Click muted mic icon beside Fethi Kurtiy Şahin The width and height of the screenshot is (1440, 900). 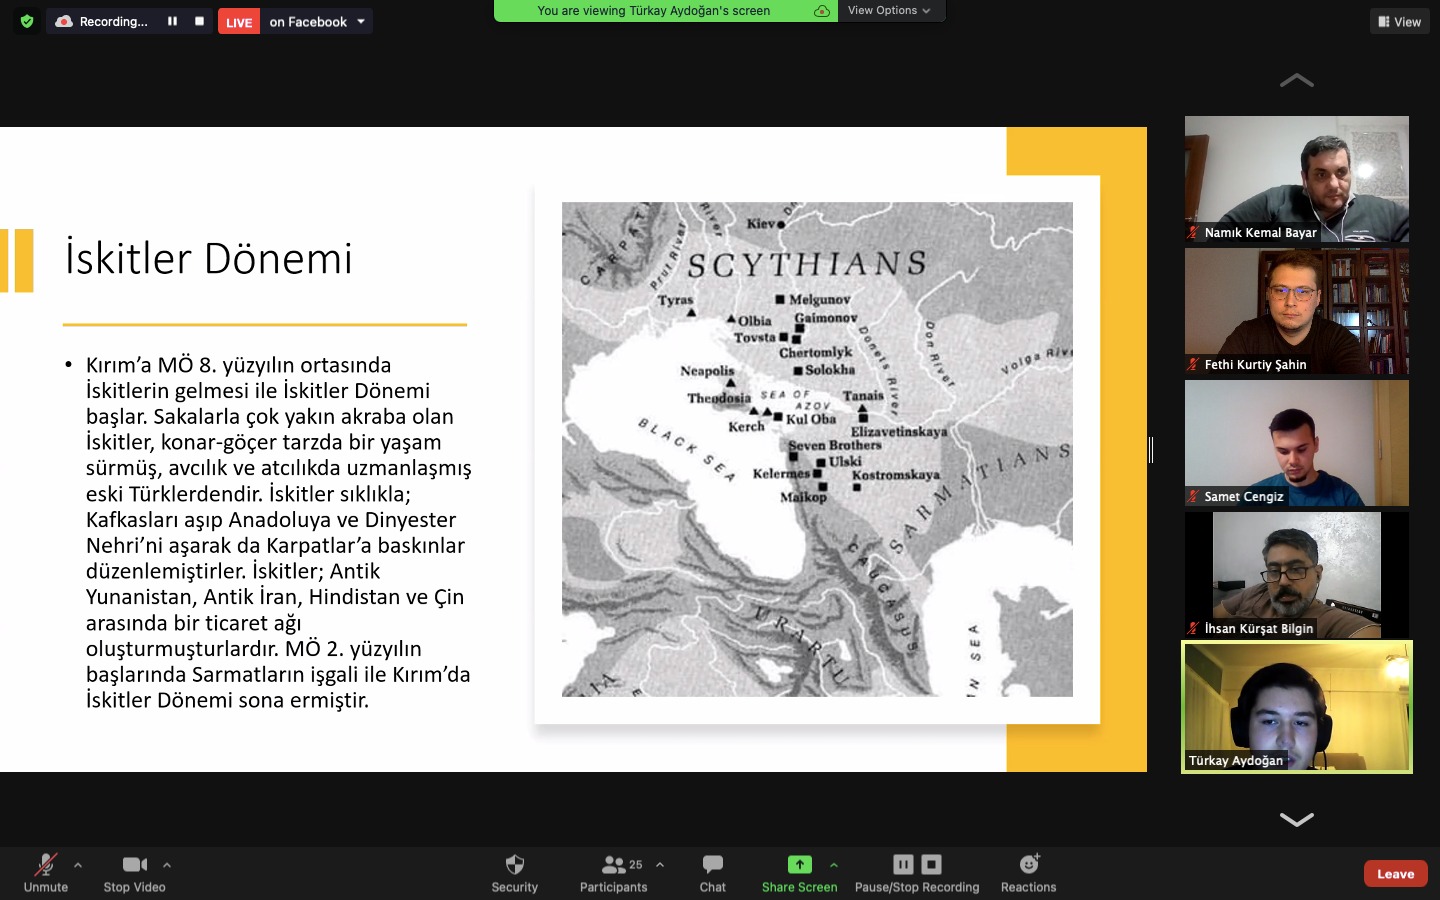click(1193, 365)
